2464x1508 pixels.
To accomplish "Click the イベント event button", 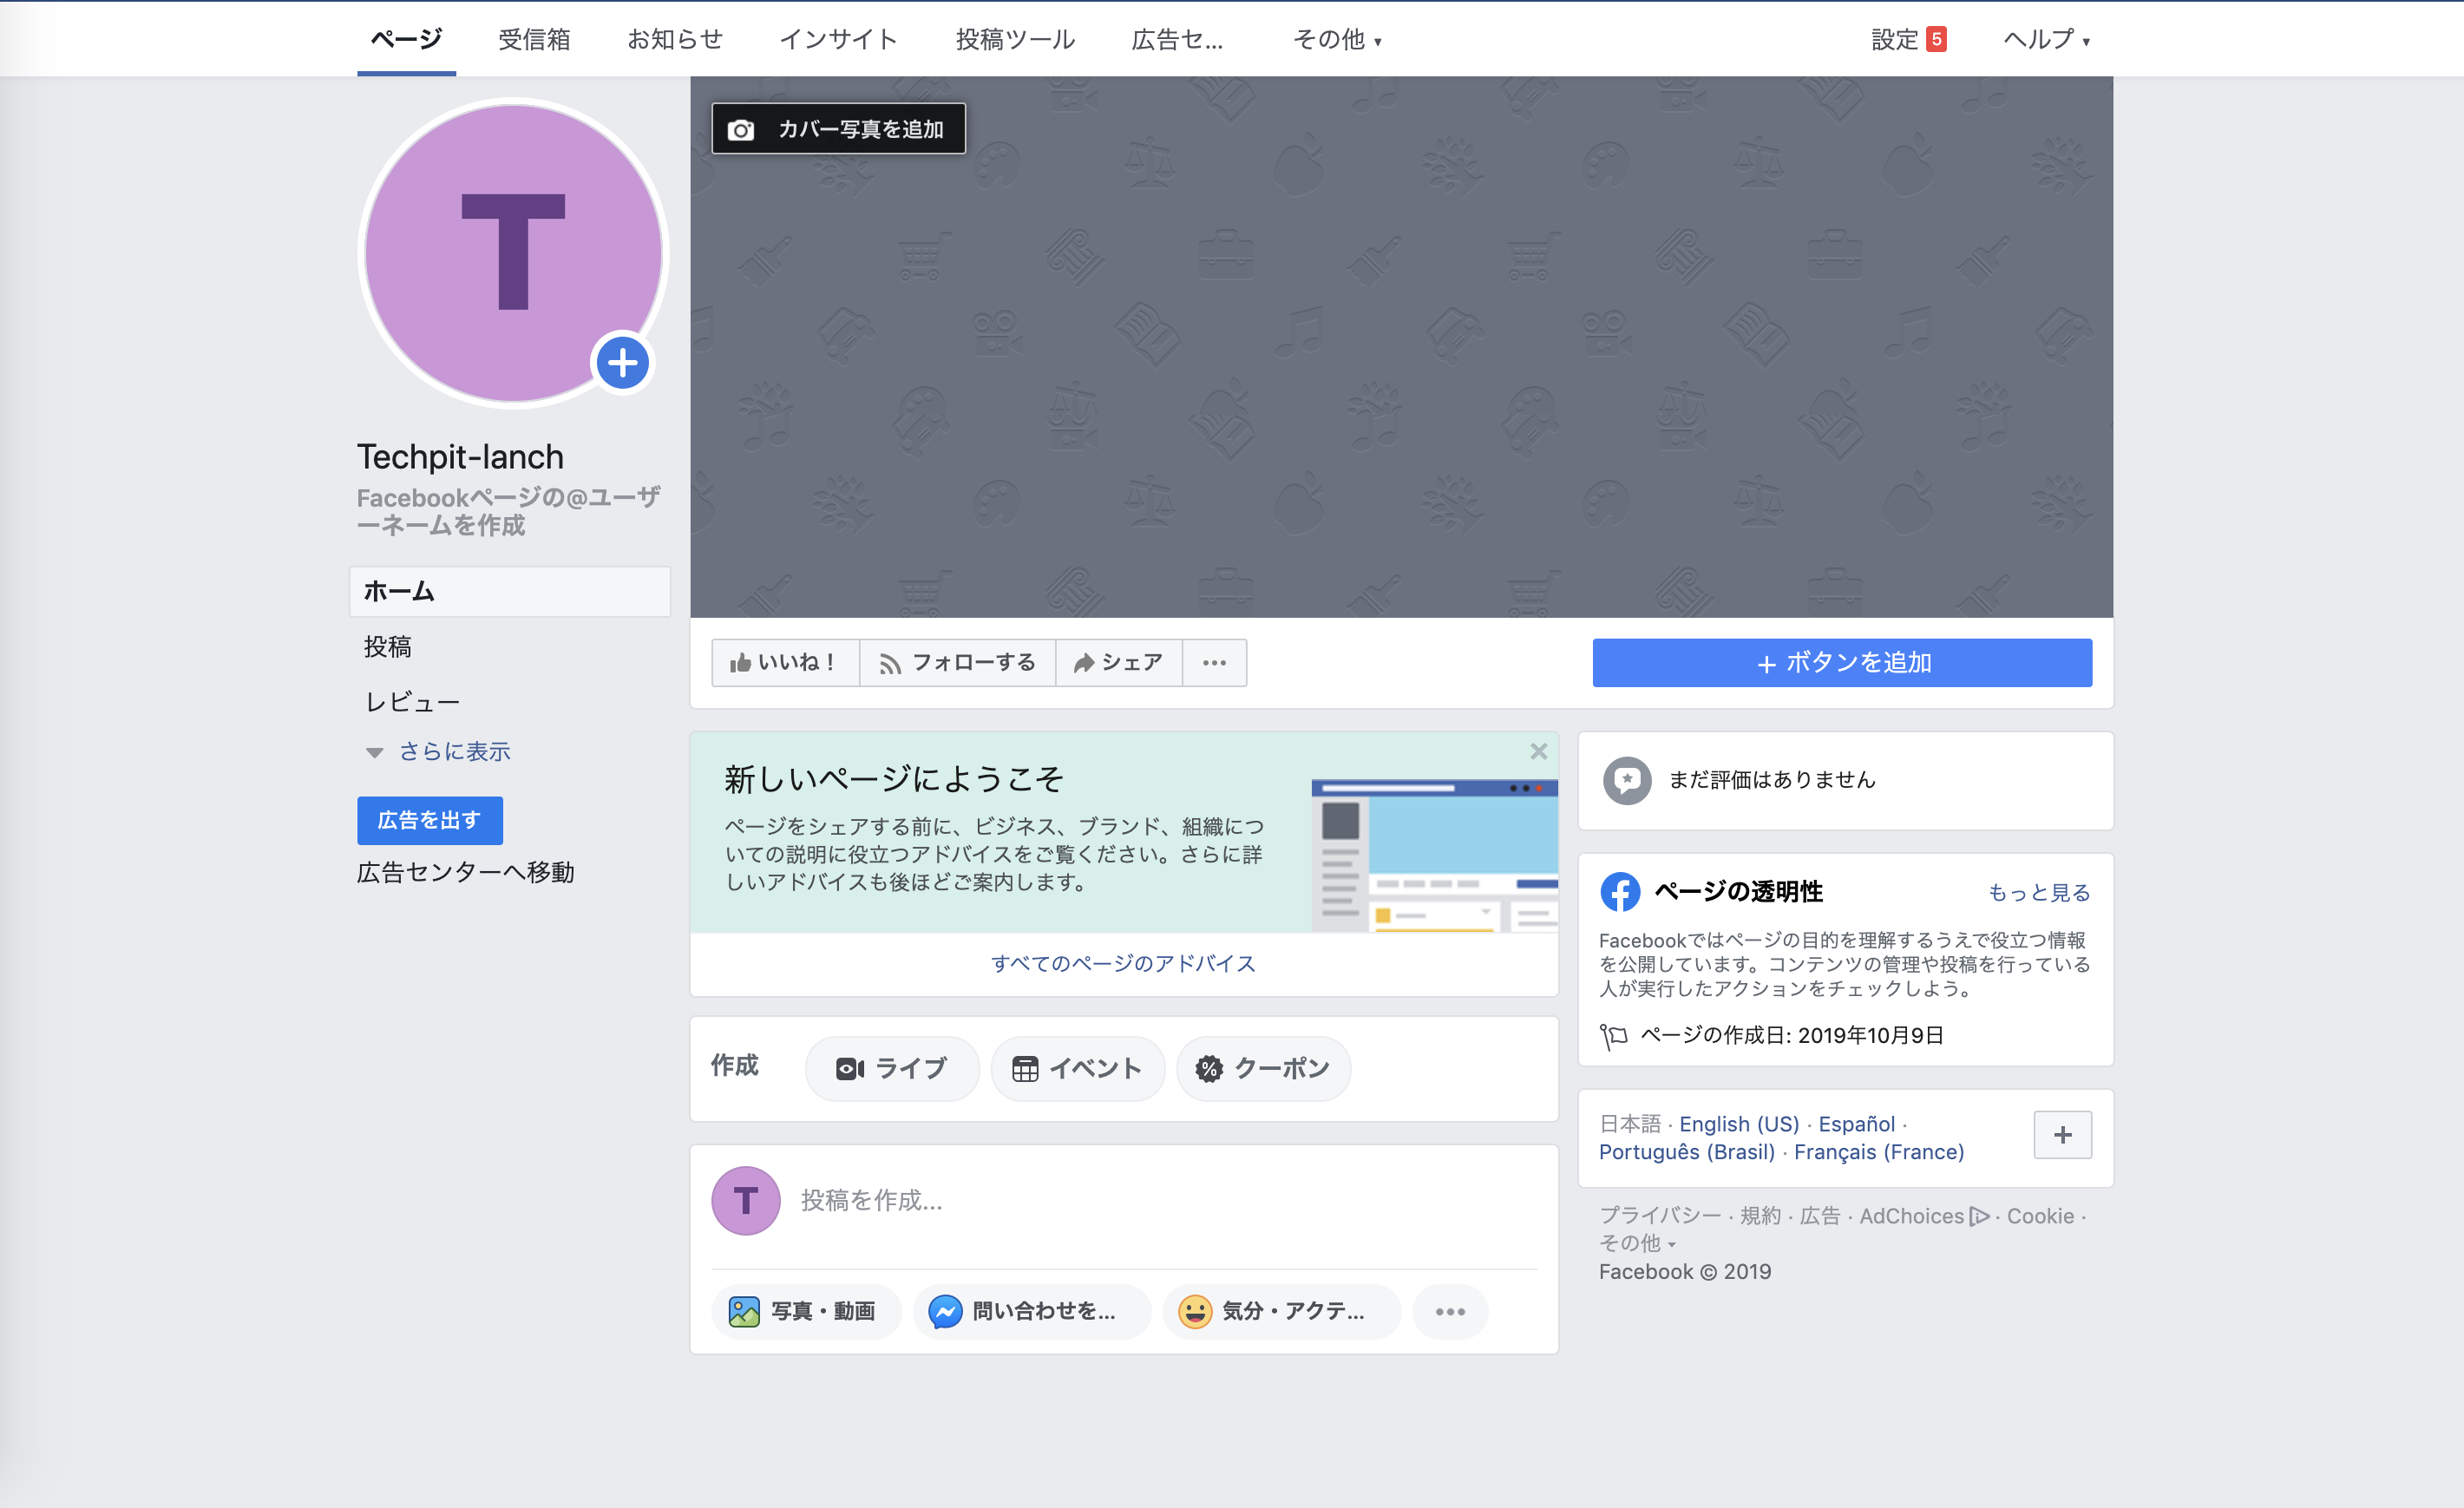I will pyautogui.click(x=1077, y=1068).
